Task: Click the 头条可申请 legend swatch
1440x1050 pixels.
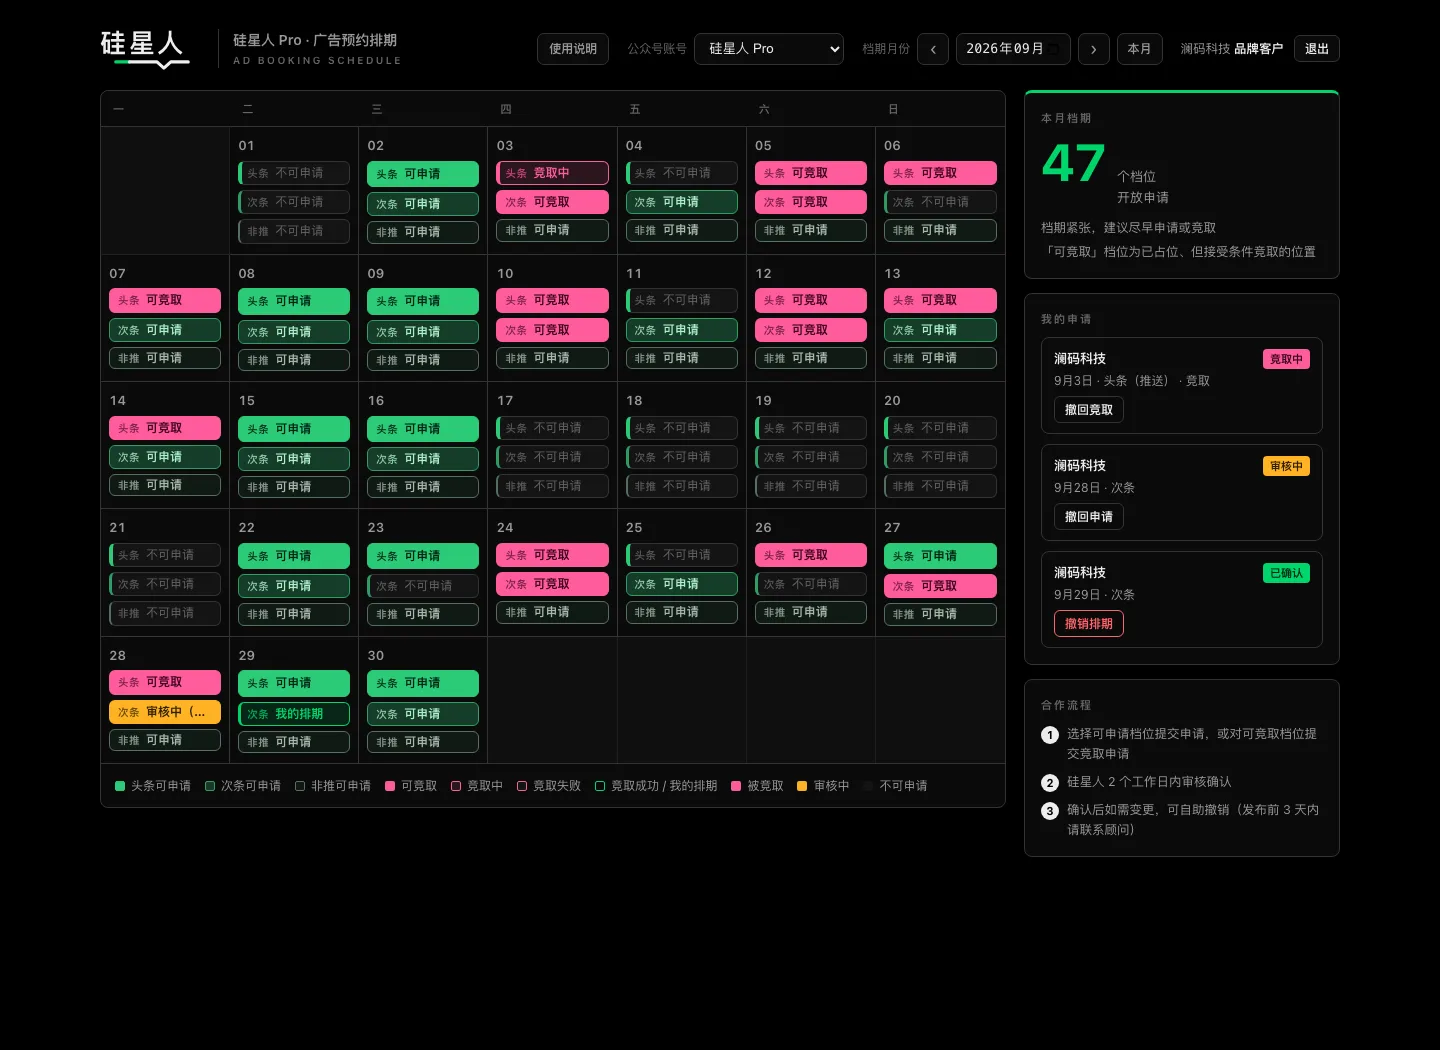Action: coord(120,786)
